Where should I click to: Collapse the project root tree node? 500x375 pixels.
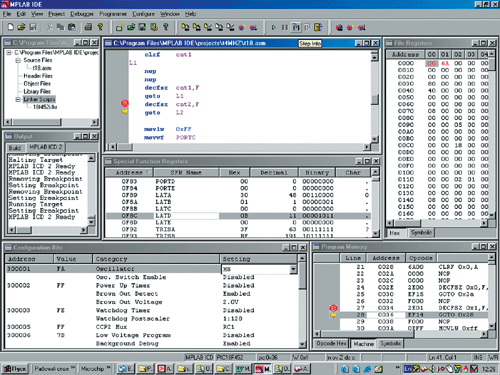(9, 53)
